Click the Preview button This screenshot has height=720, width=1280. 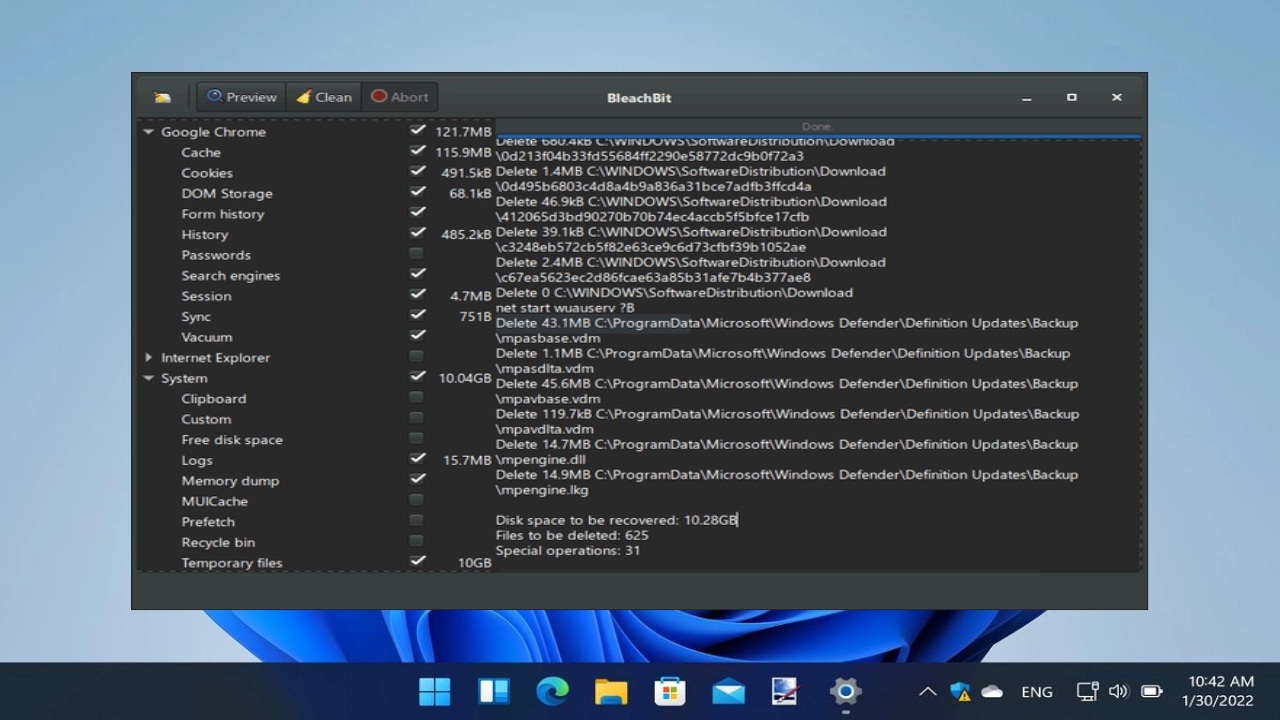click(x=242, y=97)
